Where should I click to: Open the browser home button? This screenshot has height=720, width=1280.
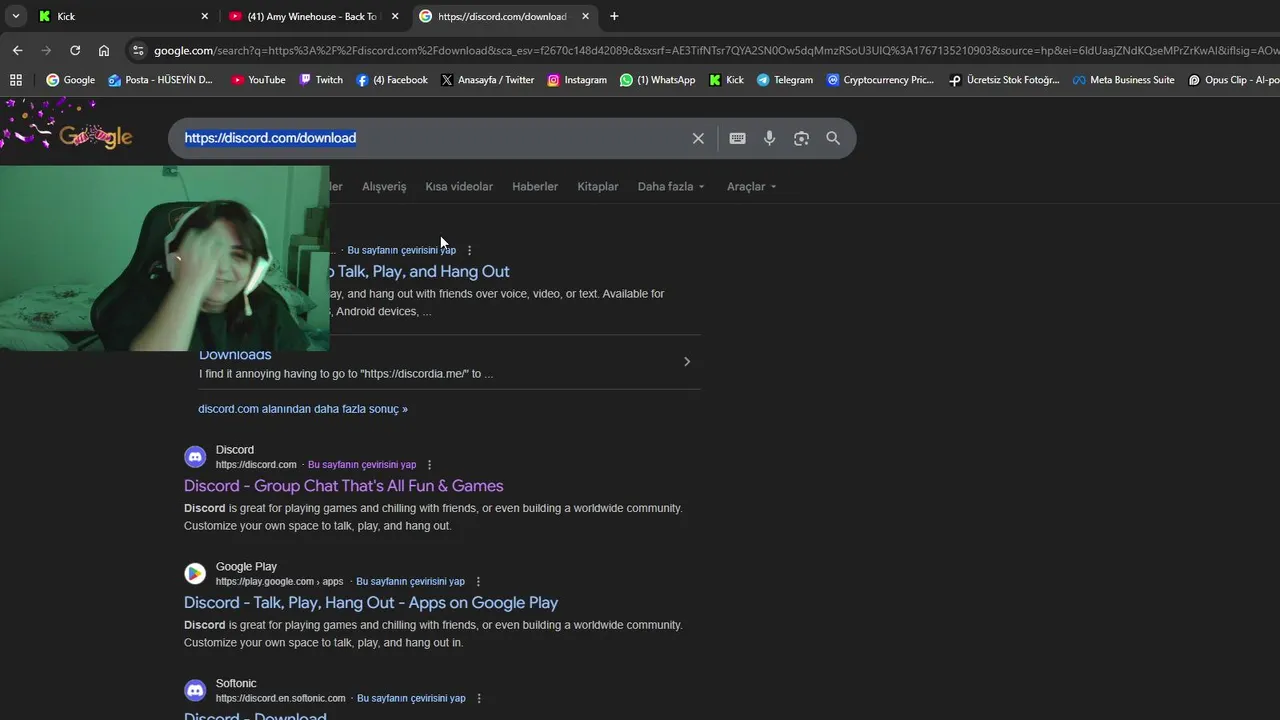click(x=104, y=50)
